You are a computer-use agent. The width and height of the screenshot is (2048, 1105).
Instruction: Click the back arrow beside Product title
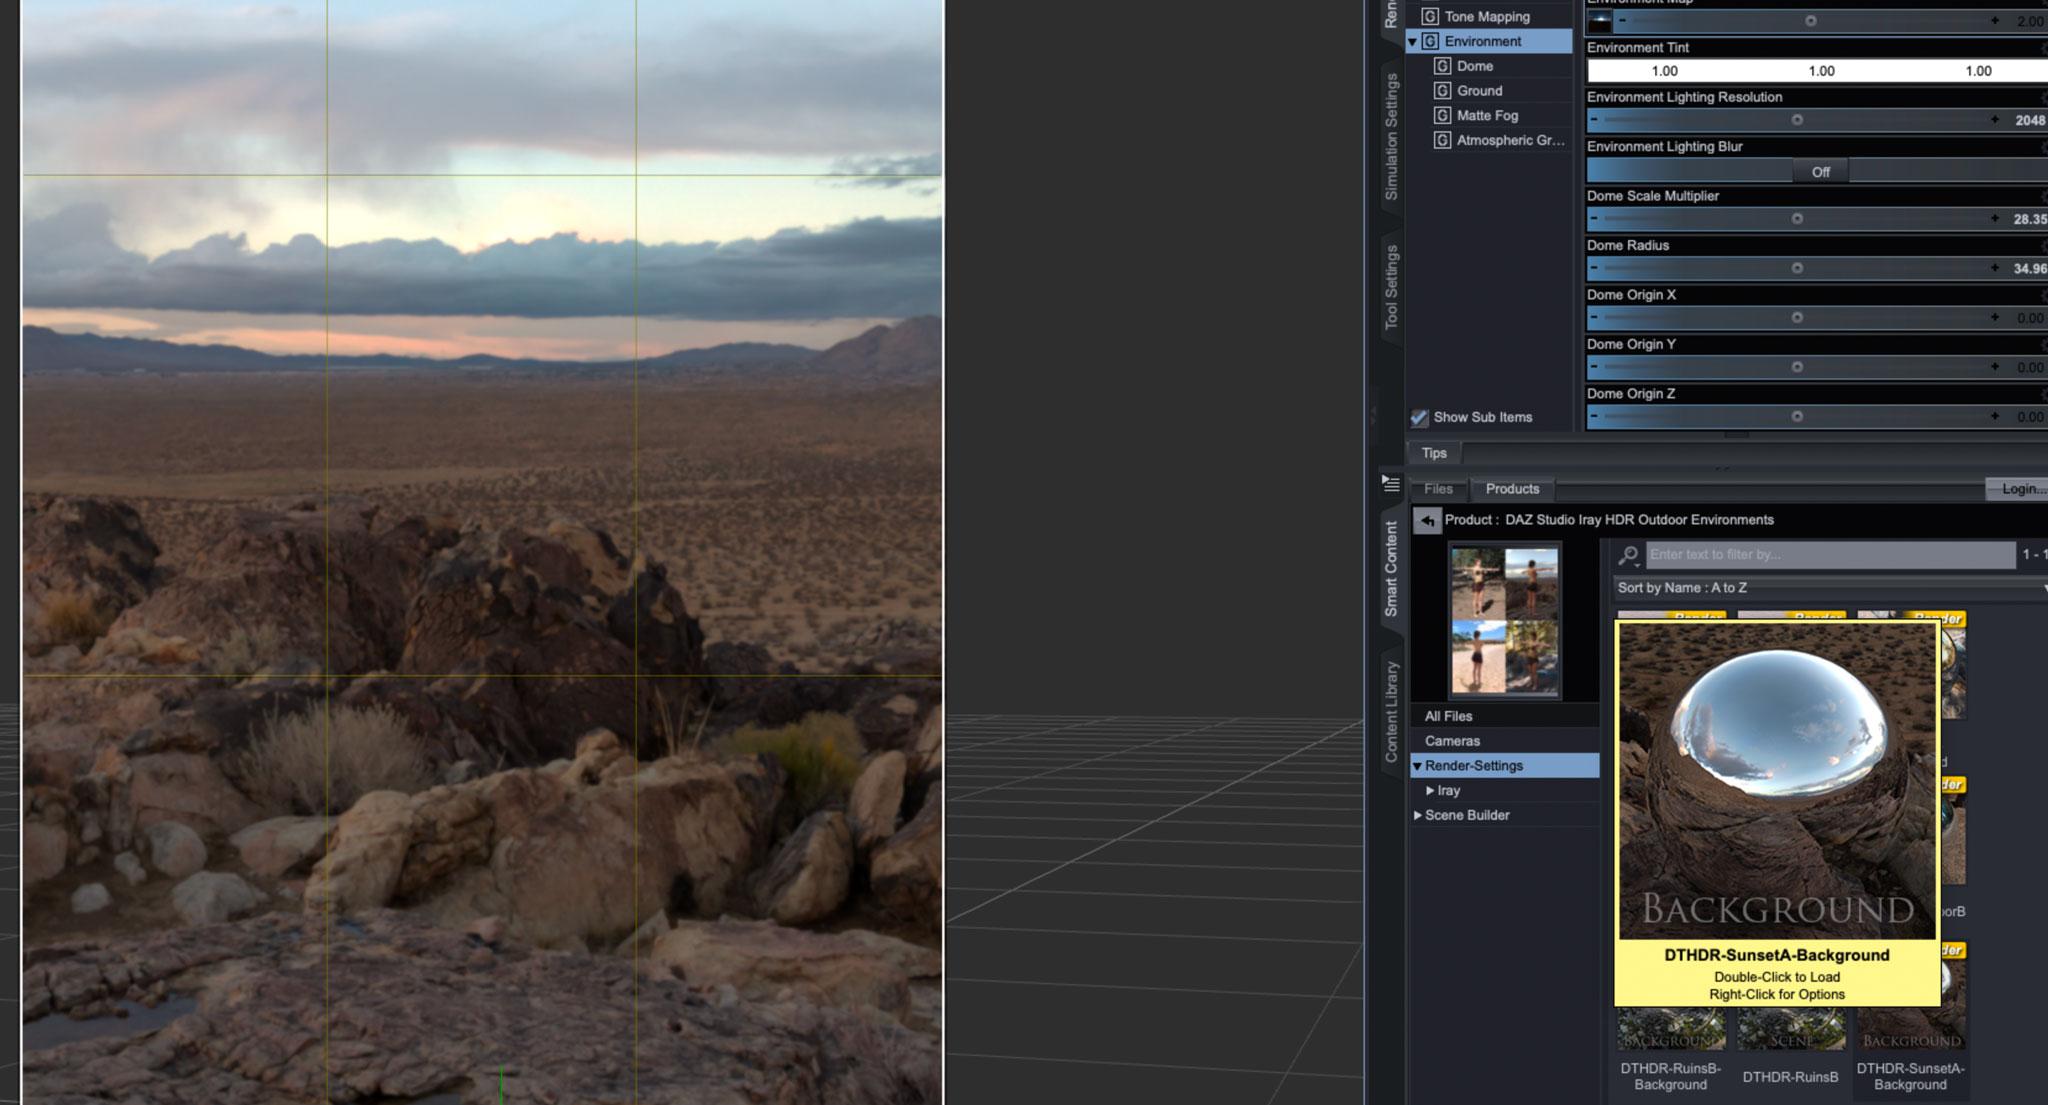click(x=1427, y=520)
